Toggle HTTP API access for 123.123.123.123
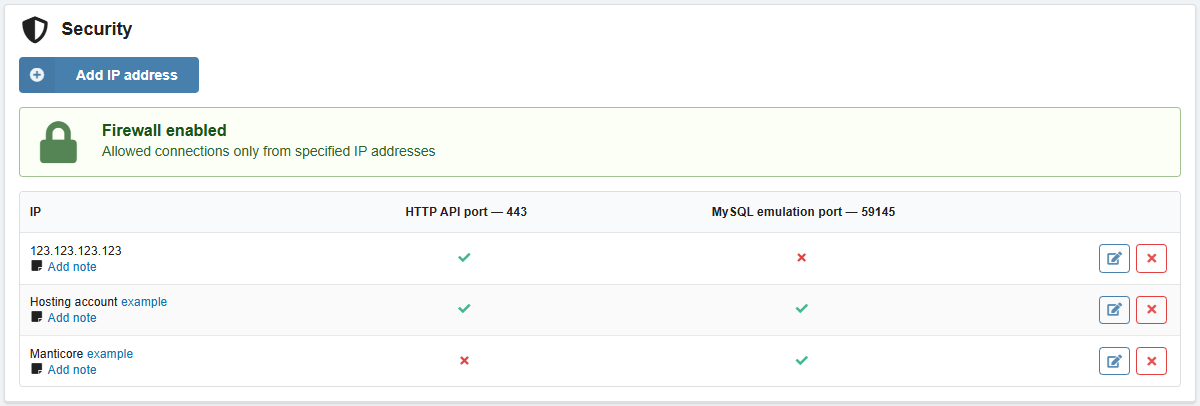1200x406 pixels. pyautogui.click(x=464, y=258)
